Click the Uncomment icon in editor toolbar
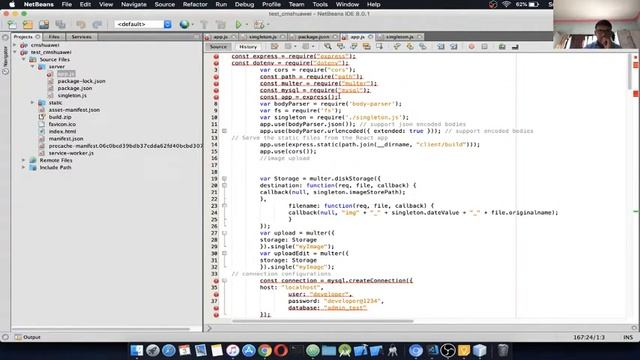Screen dimensions: 640x360 pyautogui.click(x=515, y=47)
